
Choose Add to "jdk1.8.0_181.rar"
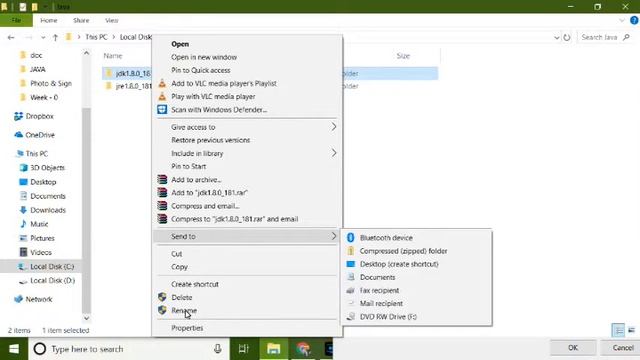point(209,193)
